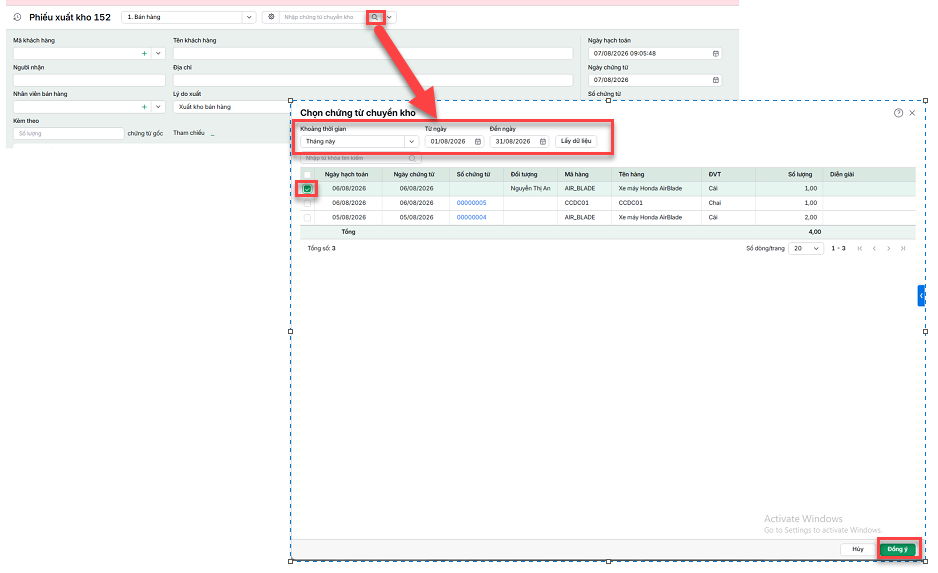Uncheck the Nguyễn Thị An row checkbox
The height and width of the screenshot is (573, 938).
coord(307,188)
